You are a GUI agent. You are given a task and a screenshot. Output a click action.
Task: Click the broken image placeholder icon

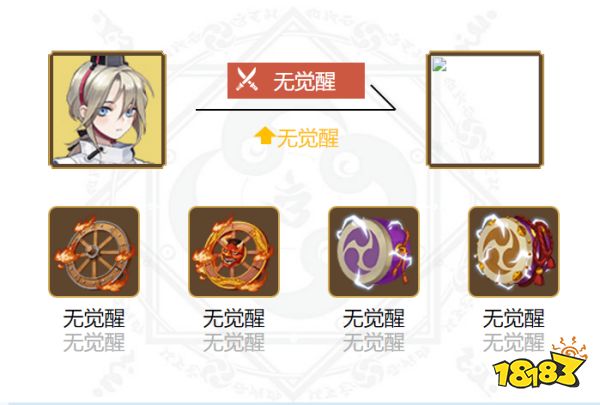coord(439,64)
